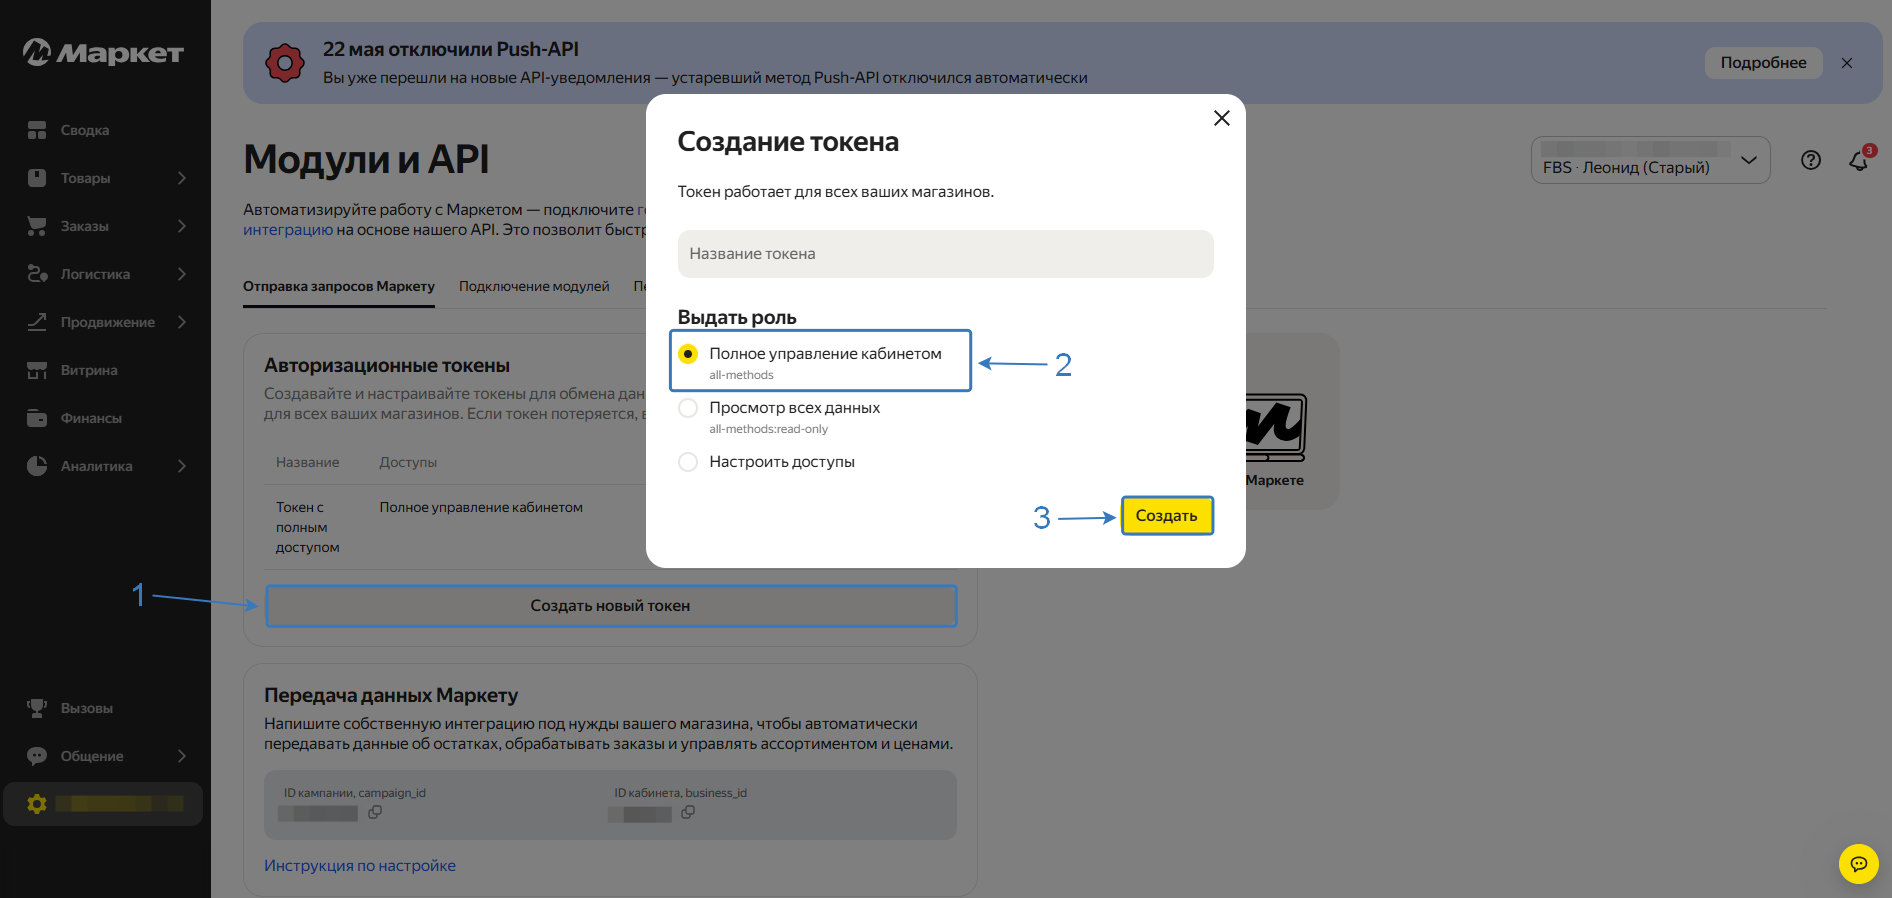
Task: Click the Передача данных Маркету heading
Action: (x=391, y=695)
